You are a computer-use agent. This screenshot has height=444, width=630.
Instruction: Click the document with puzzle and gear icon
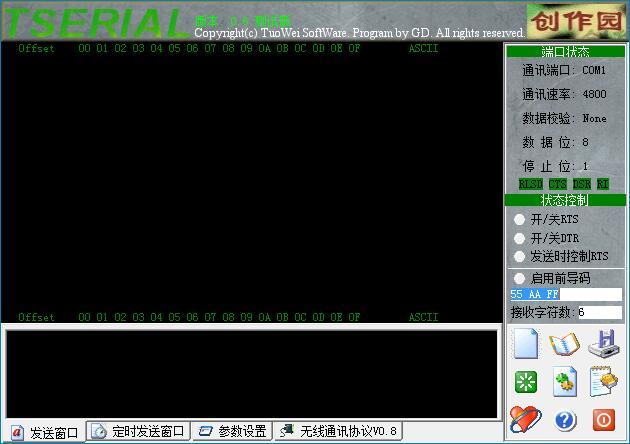565,381
